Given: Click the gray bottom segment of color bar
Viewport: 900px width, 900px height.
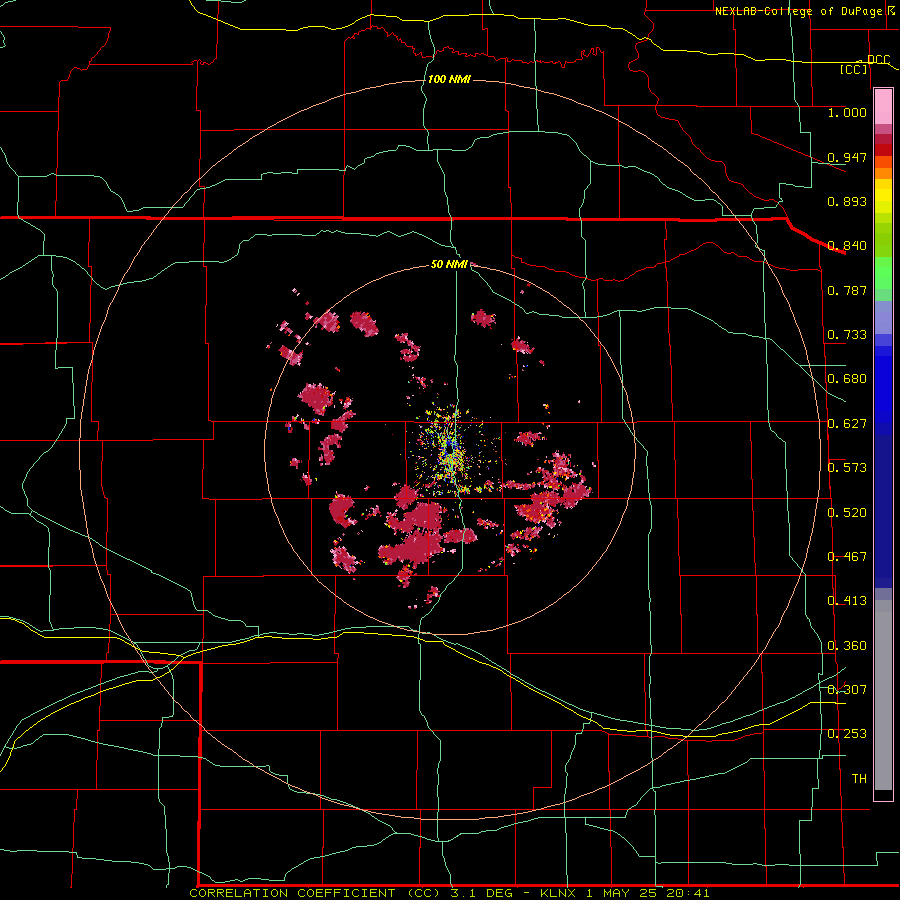Looking at the screenshot, I should coord(883,695).
